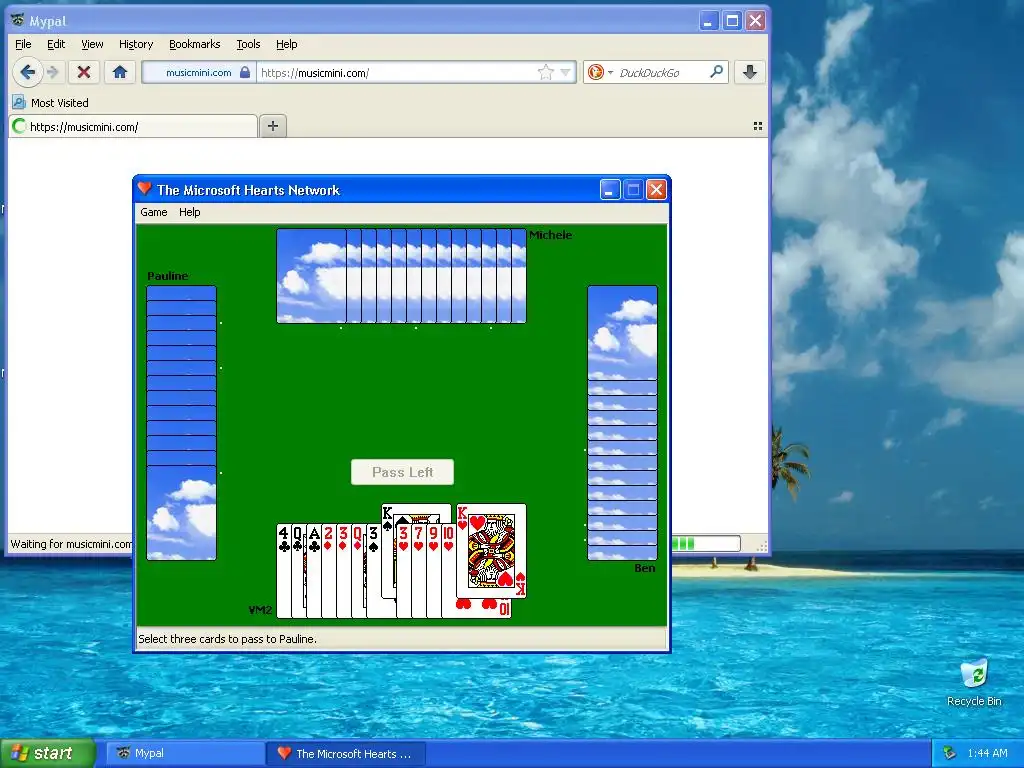Select the 7 of hearts card
The image size is (1024, 768).
pos(419,571)
